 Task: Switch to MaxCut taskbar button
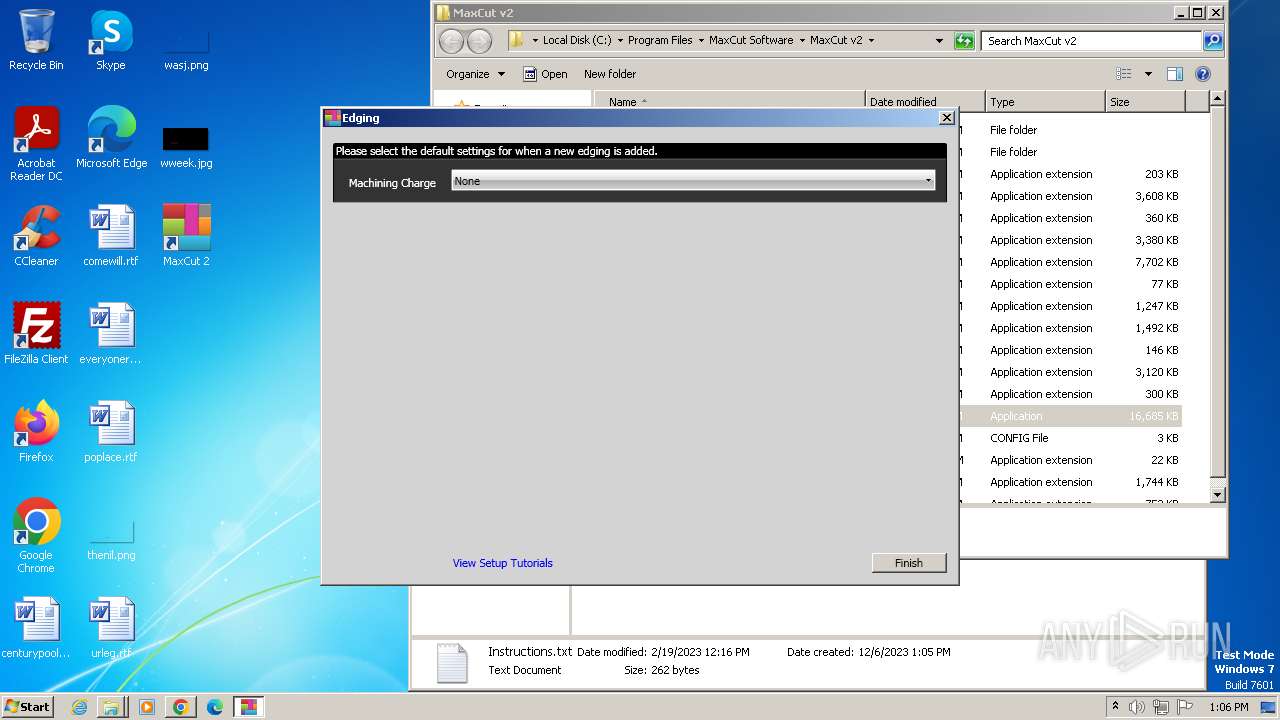coord(248,707)
